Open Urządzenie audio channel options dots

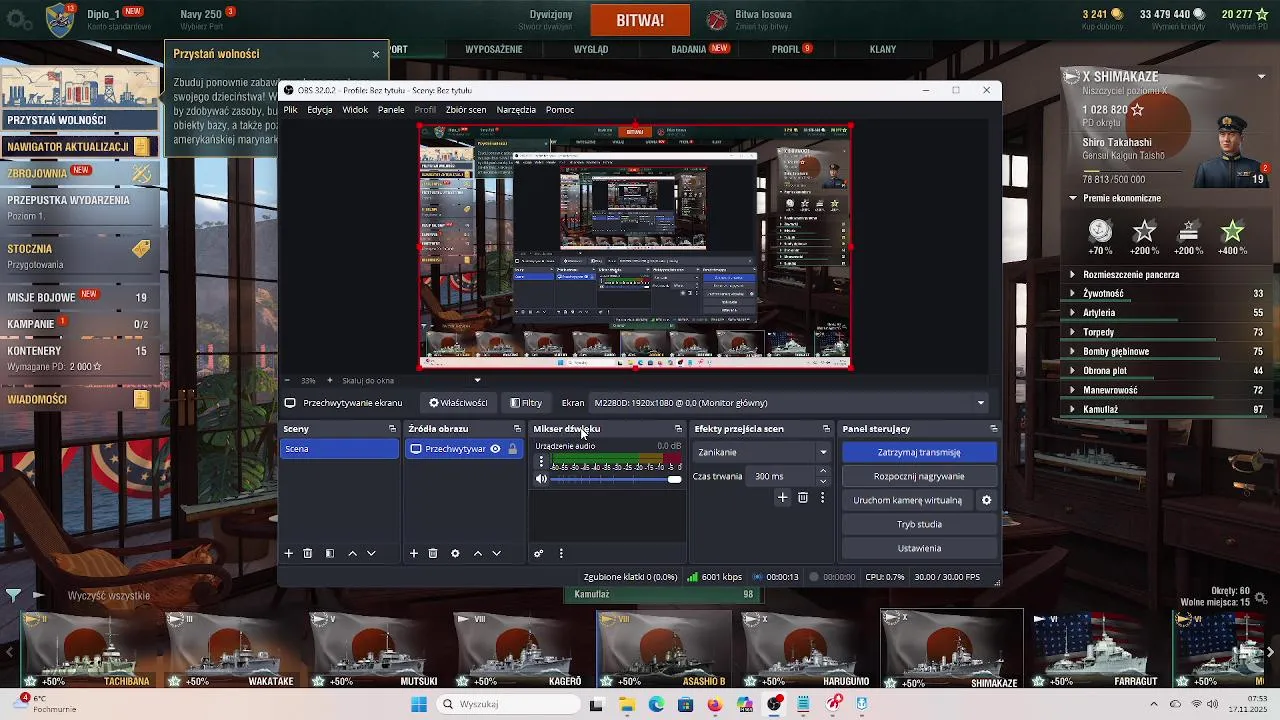pyautogui.click(x=542, y=462)
